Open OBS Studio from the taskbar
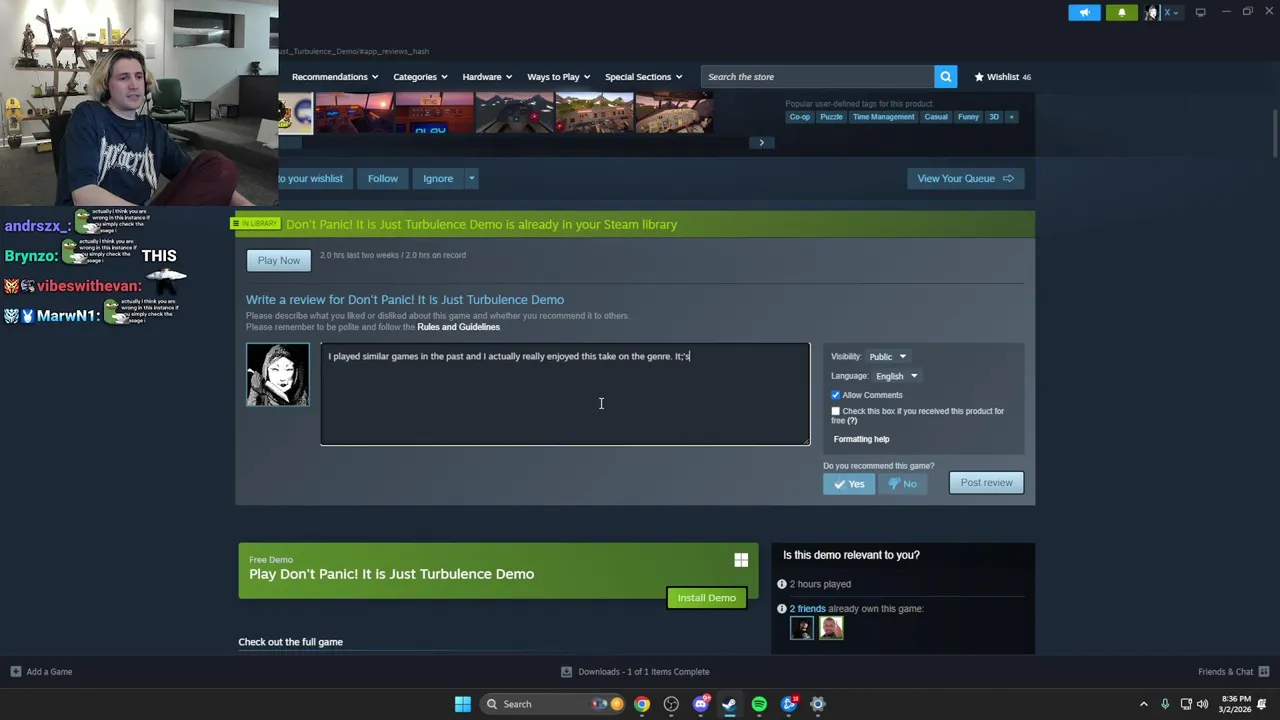Screen dimensions: 1280x720 [x=671, y=704]
